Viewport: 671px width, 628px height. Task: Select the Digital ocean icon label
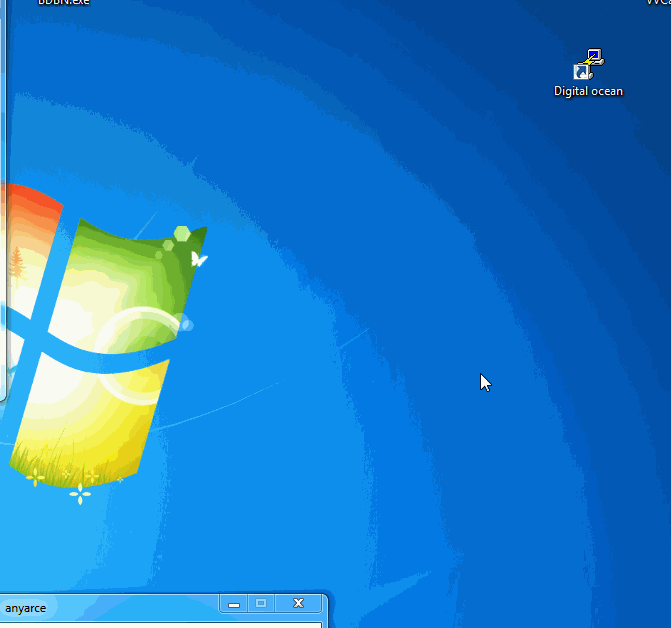(x=588, y=91)
